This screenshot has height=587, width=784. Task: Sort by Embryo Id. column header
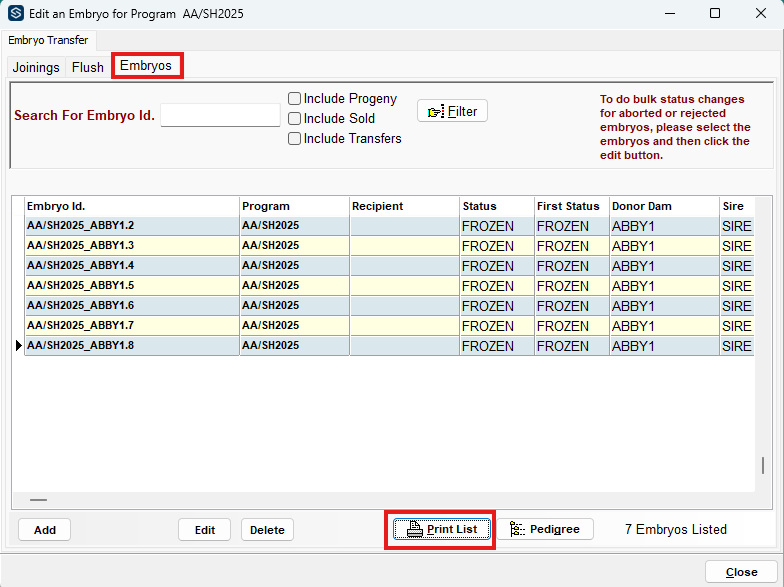[x=132, y=206]
